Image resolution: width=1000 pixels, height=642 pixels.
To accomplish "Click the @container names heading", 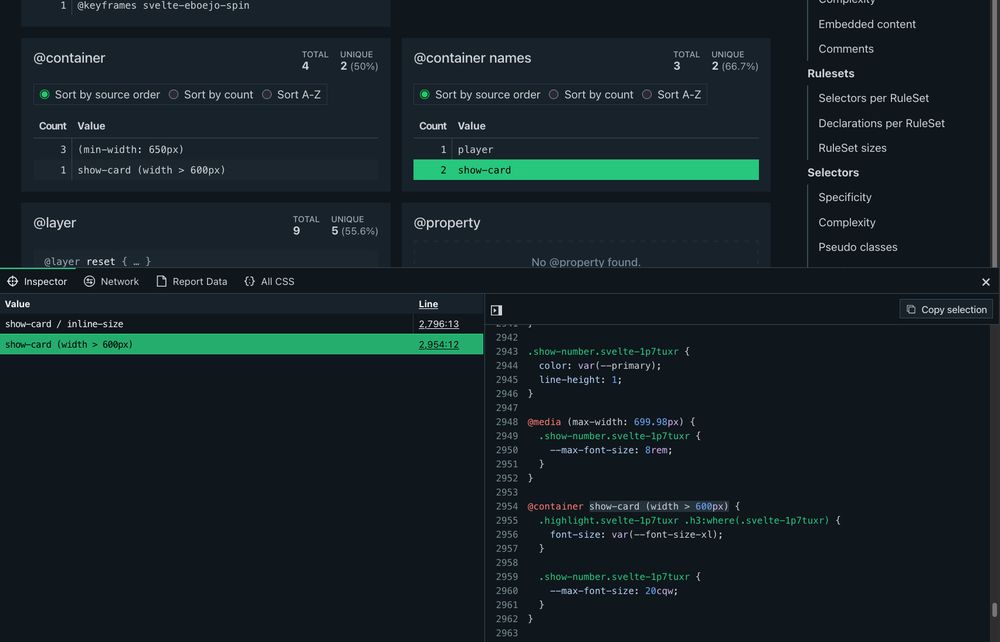I will [472, 58].
